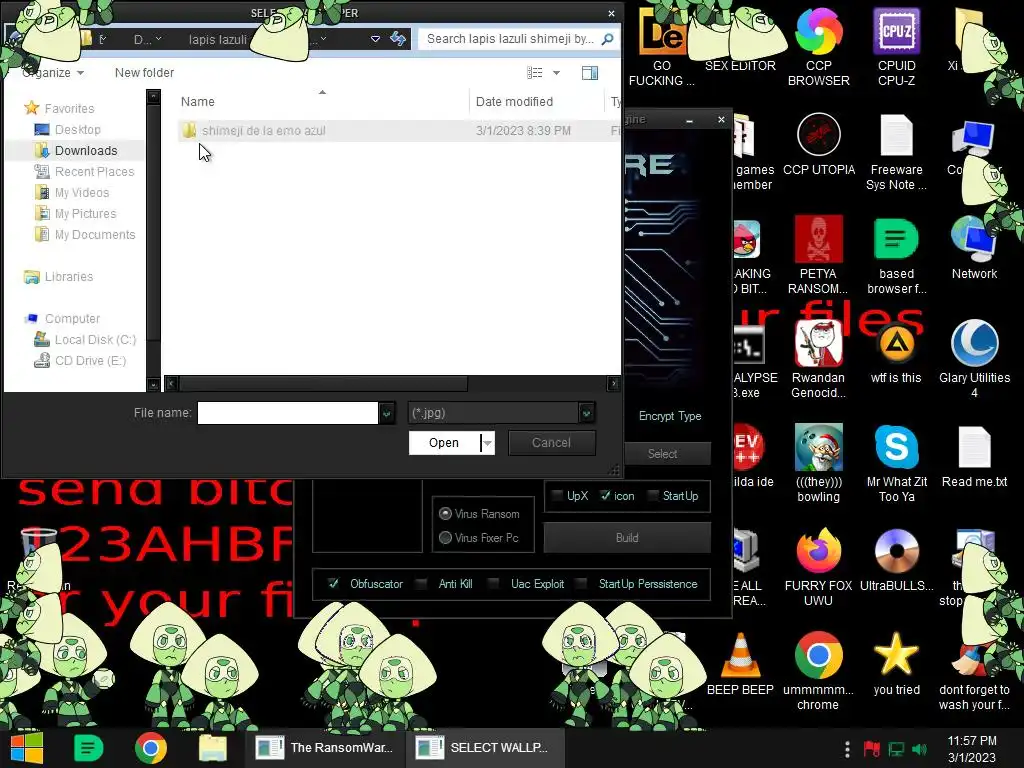Launch Chrome from the taskbar

151,748
